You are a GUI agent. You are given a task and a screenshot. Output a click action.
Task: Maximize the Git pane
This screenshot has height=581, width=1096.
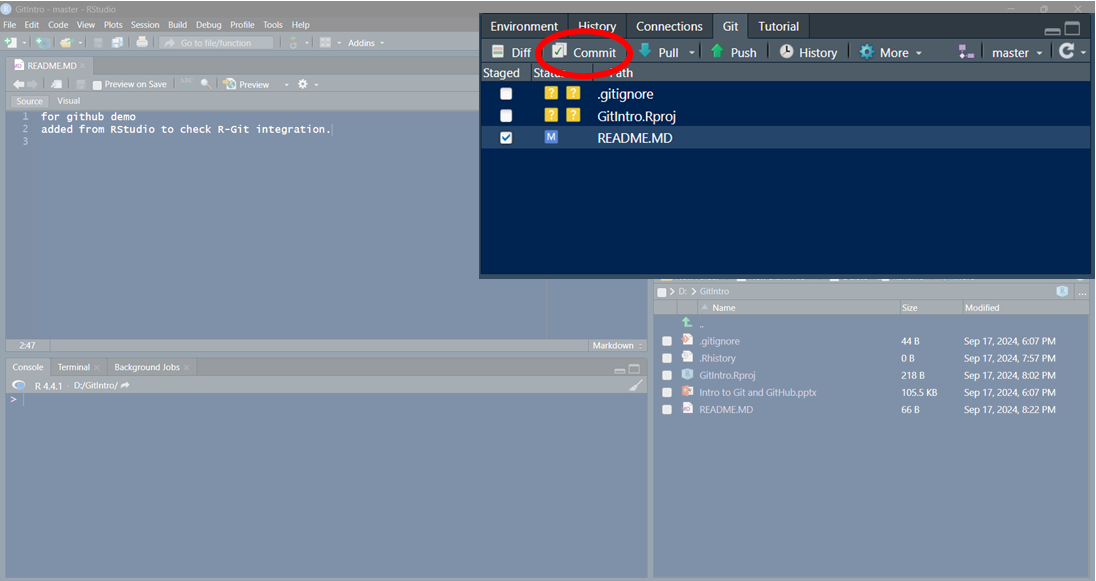[1072, 29]
